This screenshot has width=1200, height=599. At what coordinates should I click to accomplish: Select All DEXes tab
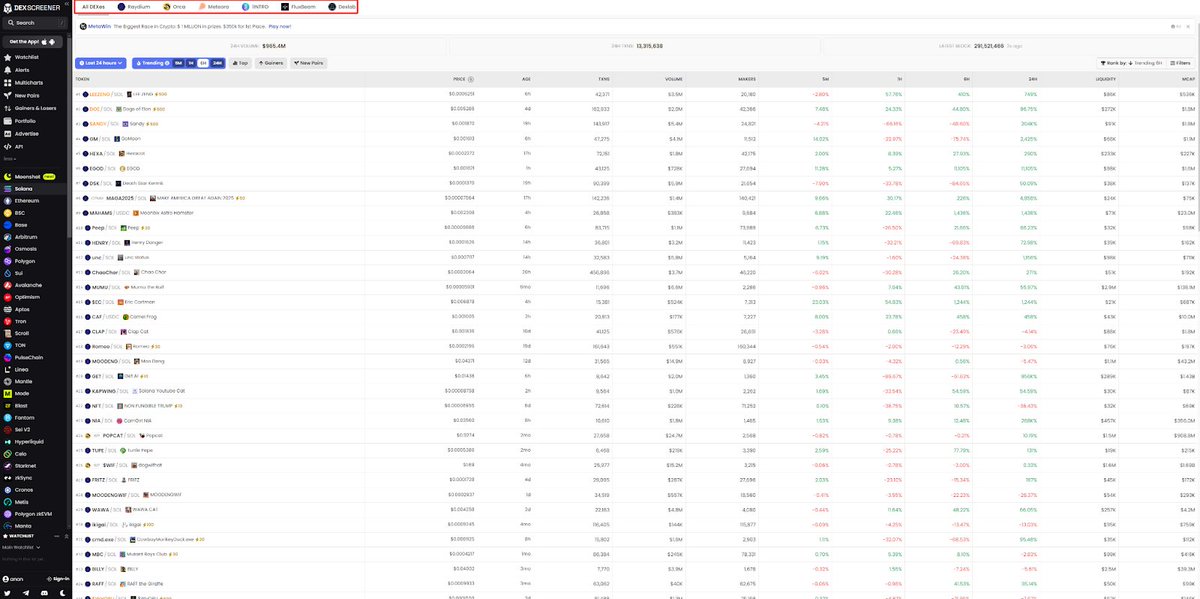(x=95, y=7)
